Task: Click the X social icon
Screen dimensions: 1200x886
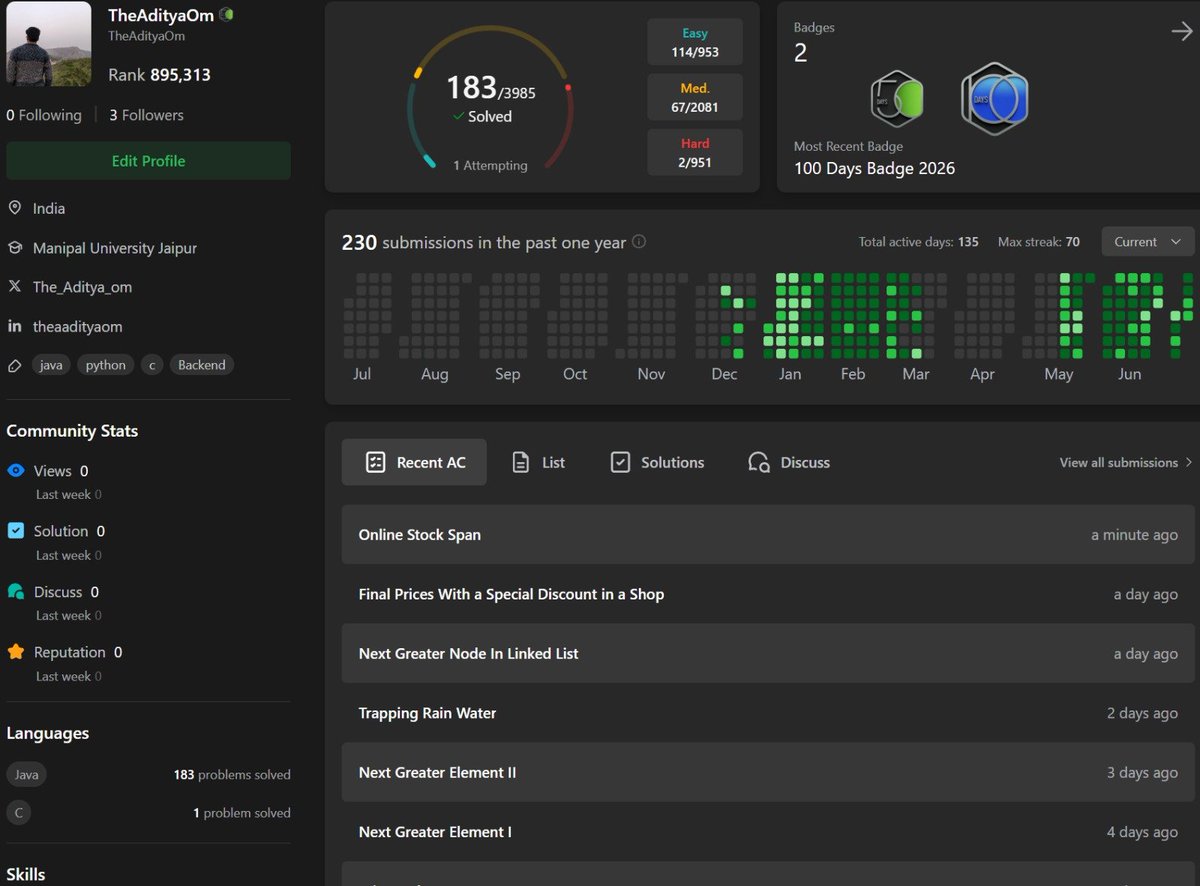Action: coord(15,287)
